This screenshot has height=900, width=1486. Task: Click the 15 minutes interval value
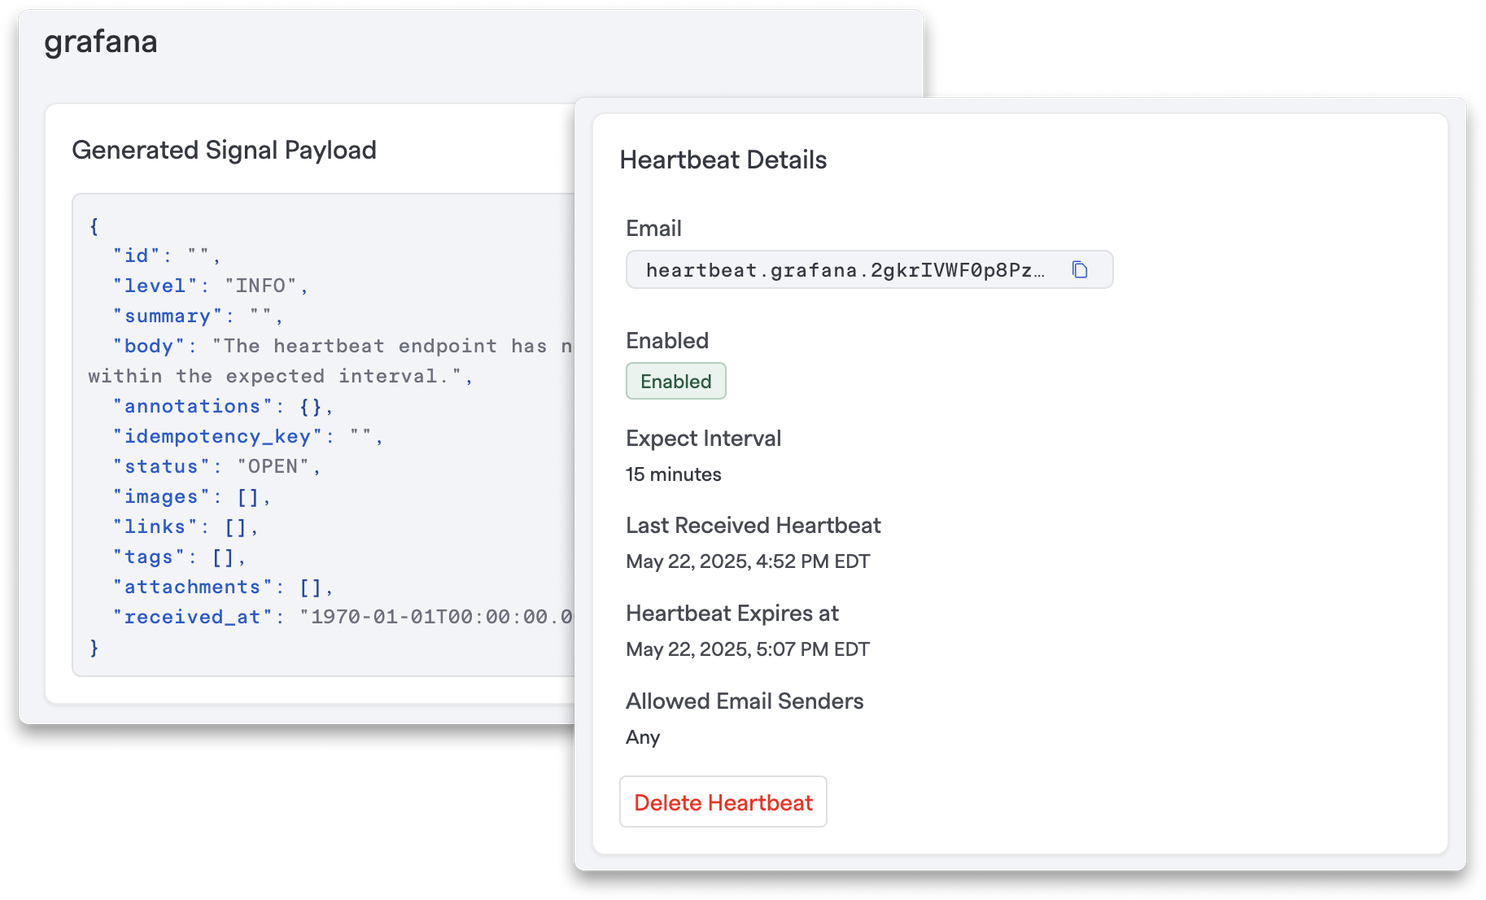(674, 474)
